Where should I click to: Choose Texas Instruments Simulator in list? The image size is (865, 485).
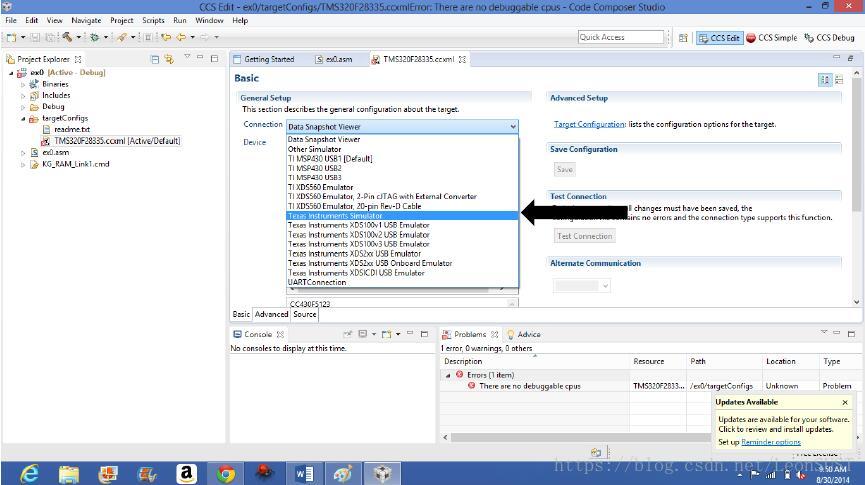point(402,216)
